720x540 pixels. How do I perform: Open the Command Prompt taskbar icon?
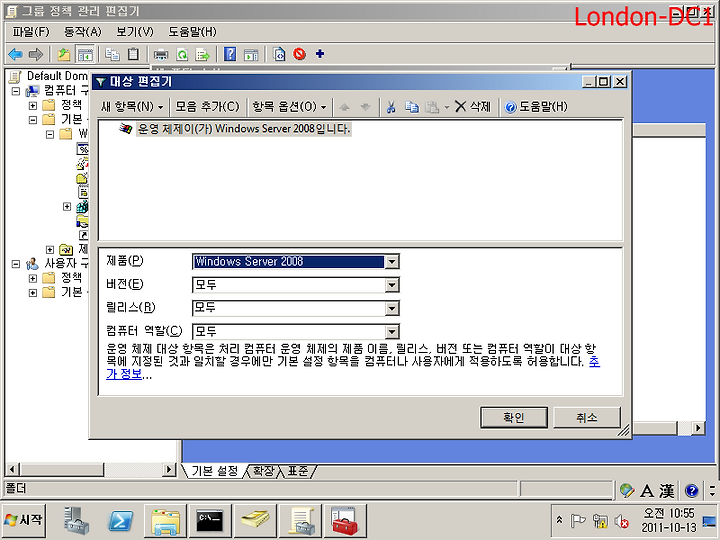[x=210, y=521]
